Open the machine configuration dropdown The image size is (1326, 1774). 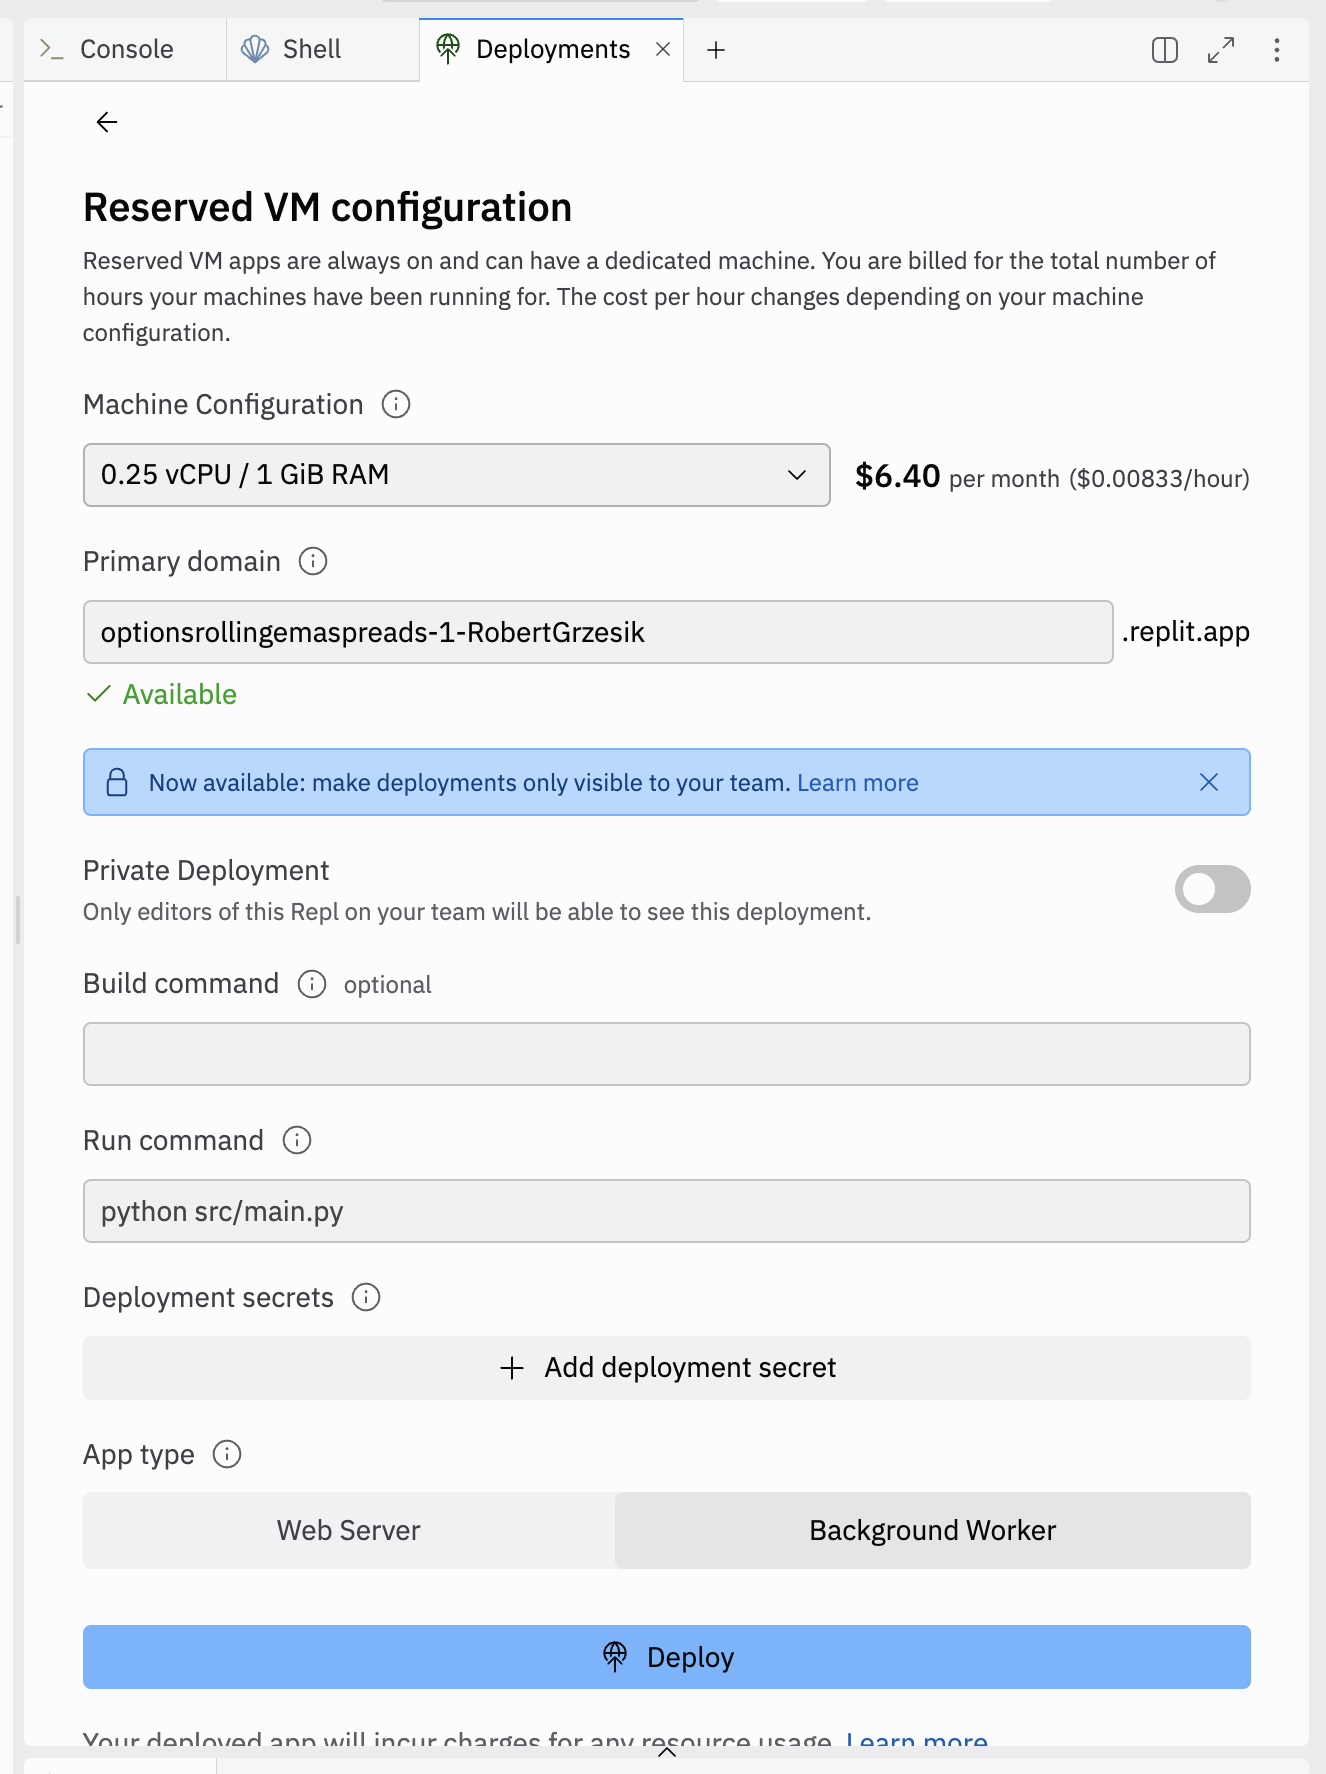pyautogui.click(x=457, y=475)
